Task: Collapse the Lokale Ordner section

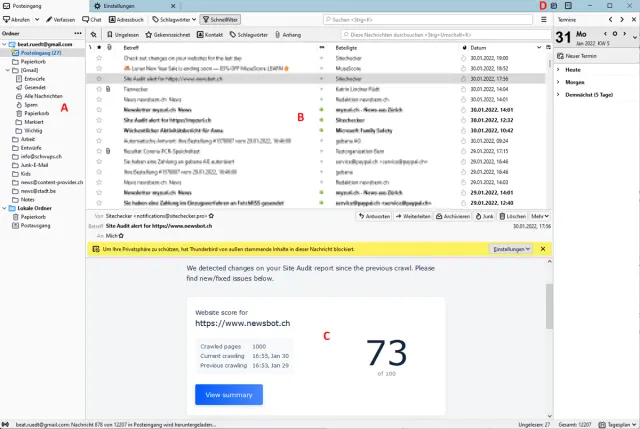Action: pyautogui.click(x=4, y=208)
